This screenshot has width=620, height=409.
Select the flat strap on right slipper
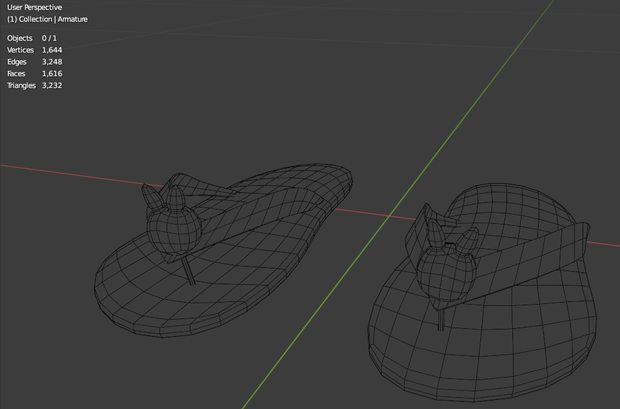pos(526,263)
